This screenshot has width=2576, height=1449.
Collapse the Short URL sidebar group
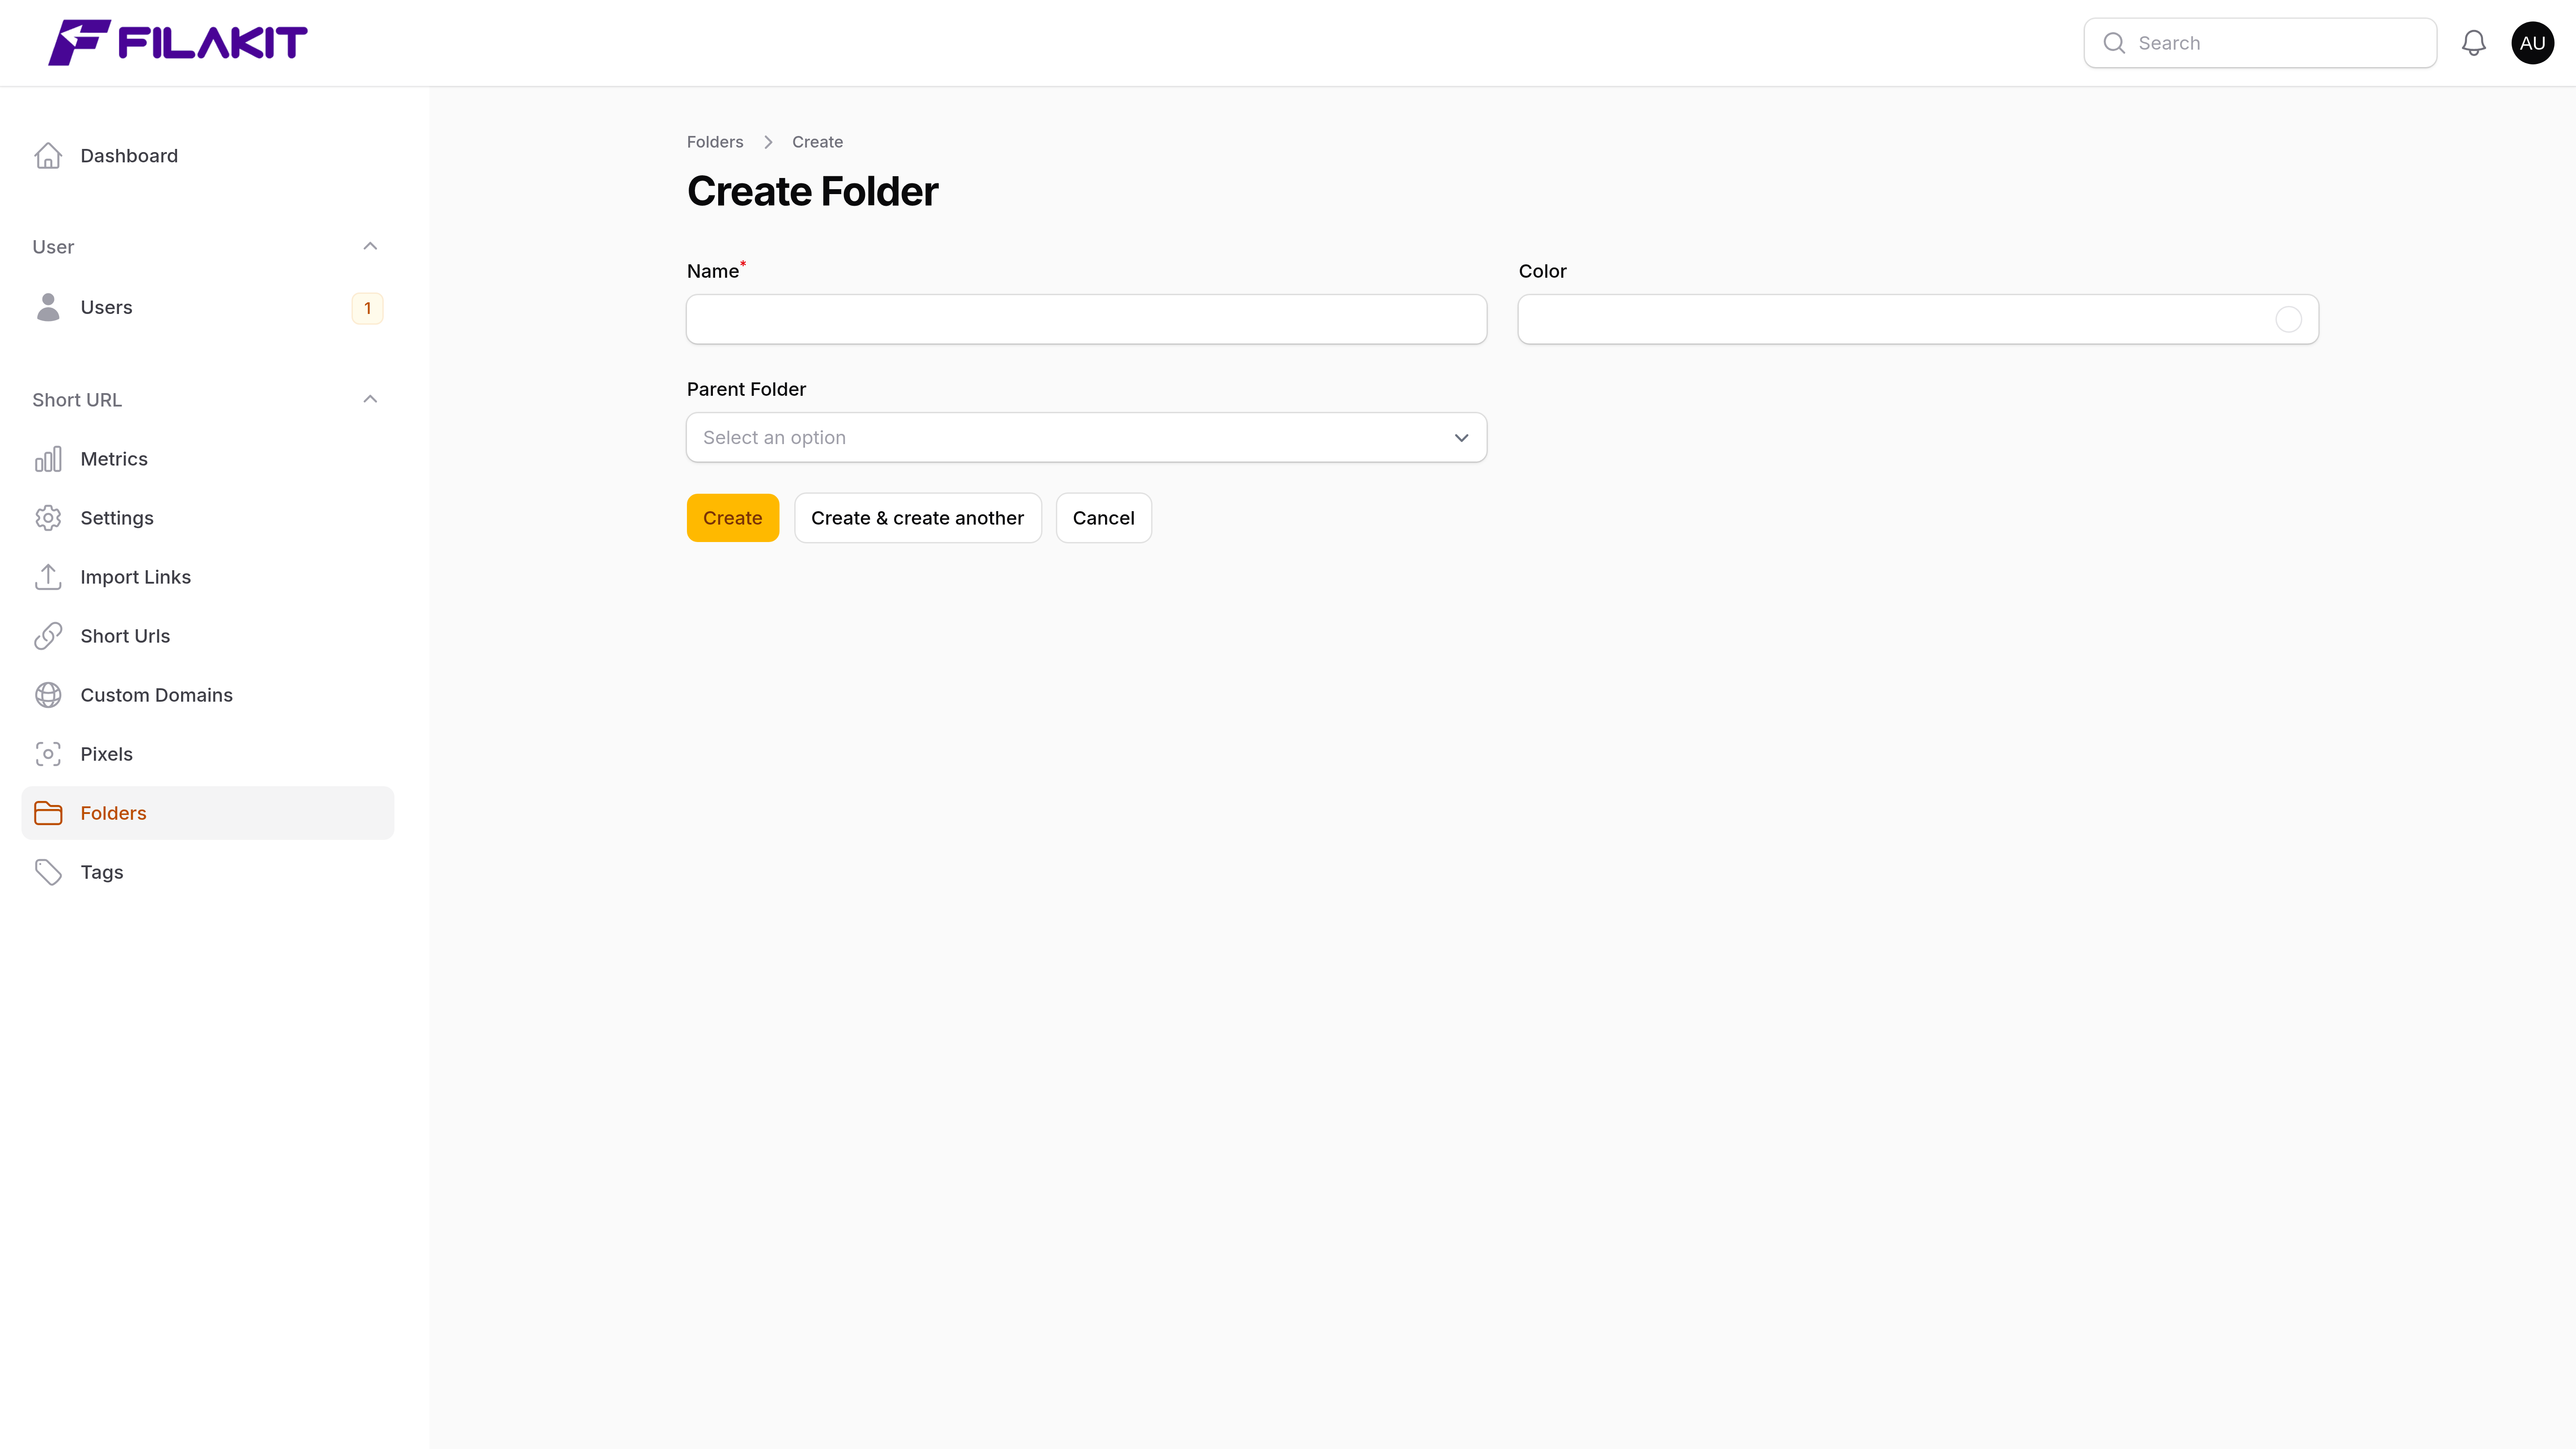370,399
